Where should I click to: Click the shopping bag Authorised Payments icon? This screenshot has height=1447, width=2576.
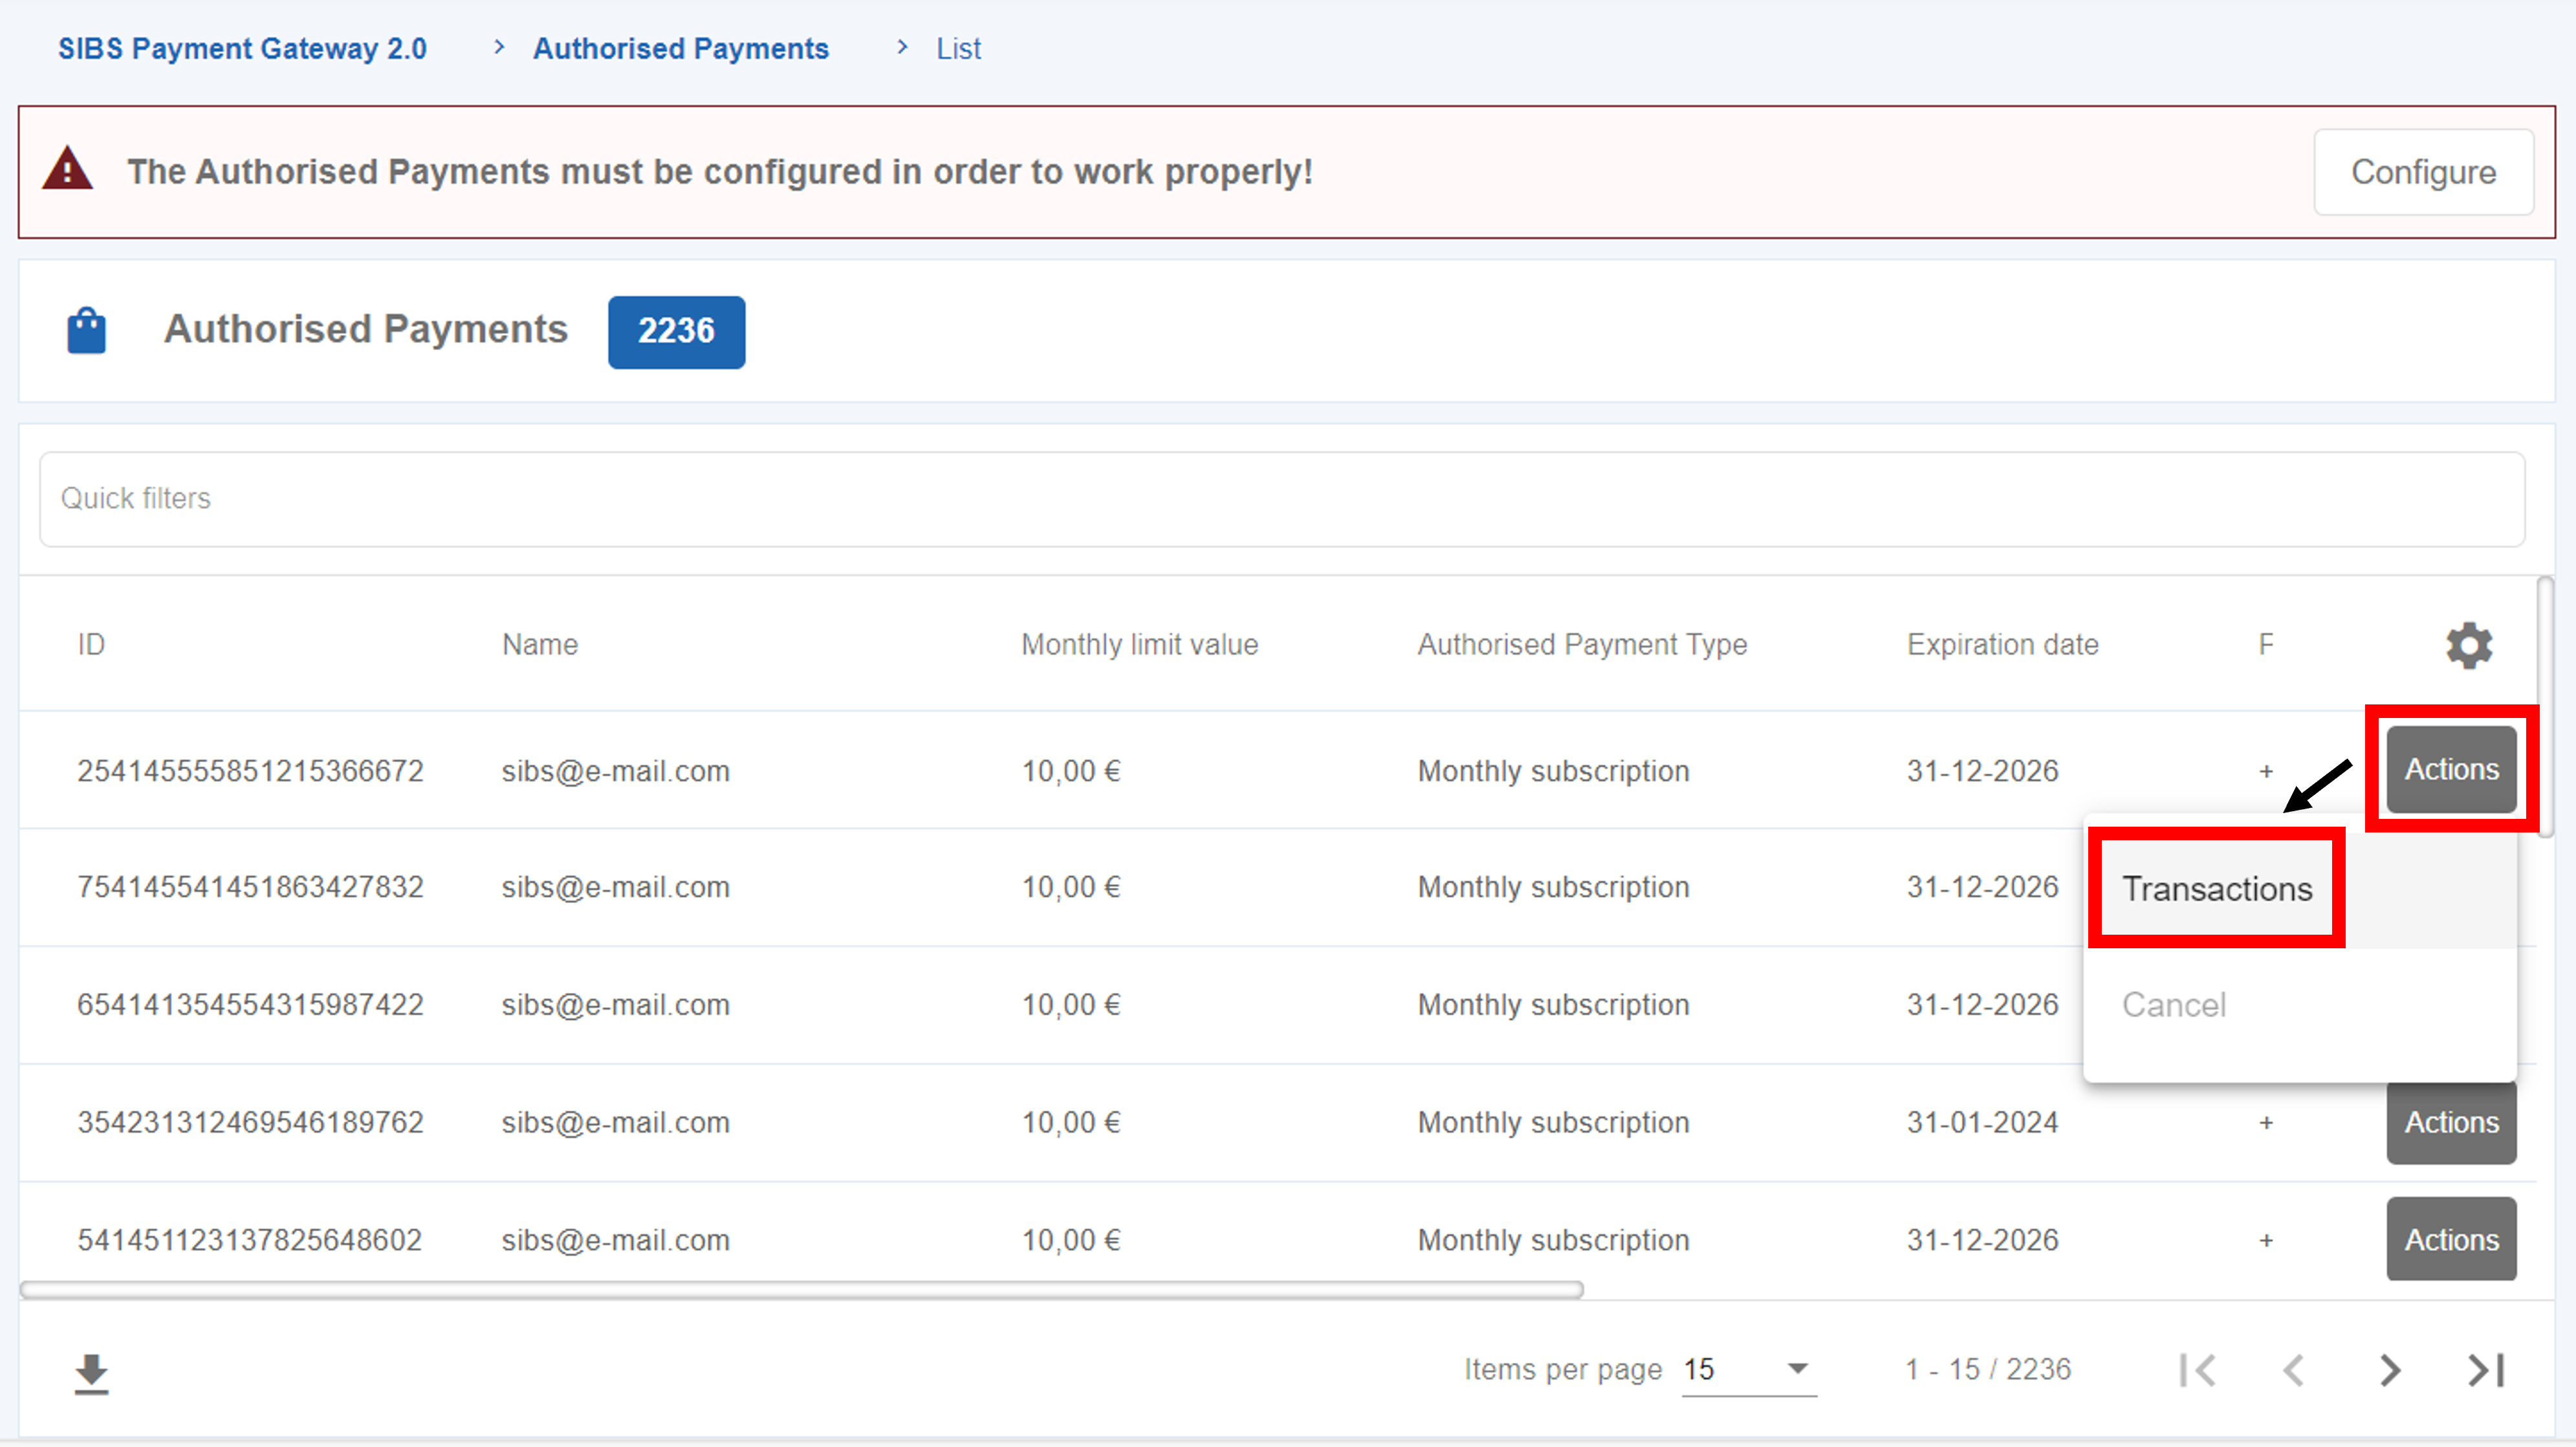(x=87, y=330)
